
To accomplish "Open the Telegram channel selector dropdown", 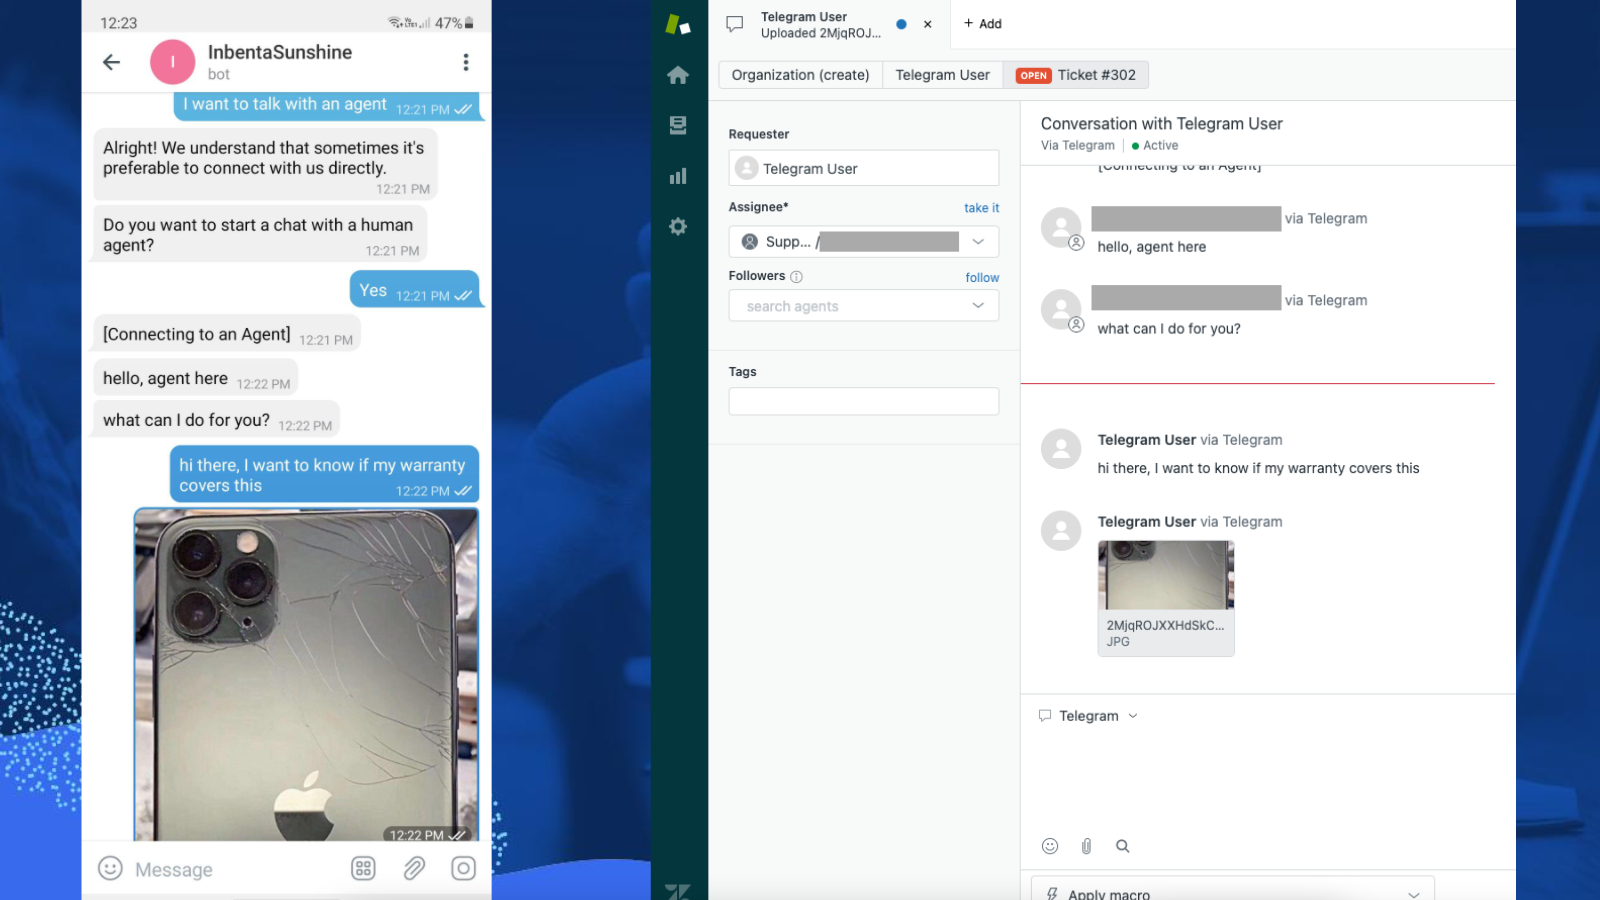I will 1090,716.
